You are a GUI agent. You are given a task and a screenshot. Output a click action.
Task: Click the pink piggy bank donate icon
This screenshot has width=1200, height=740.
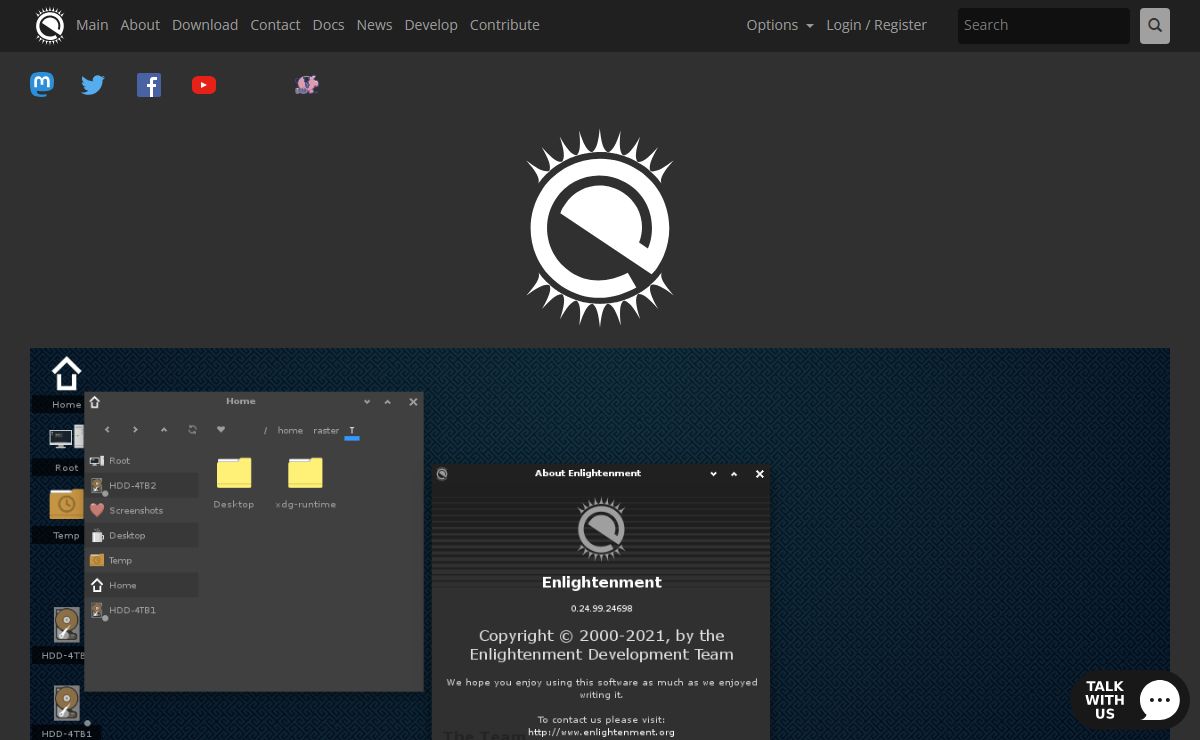click(307, 85)
